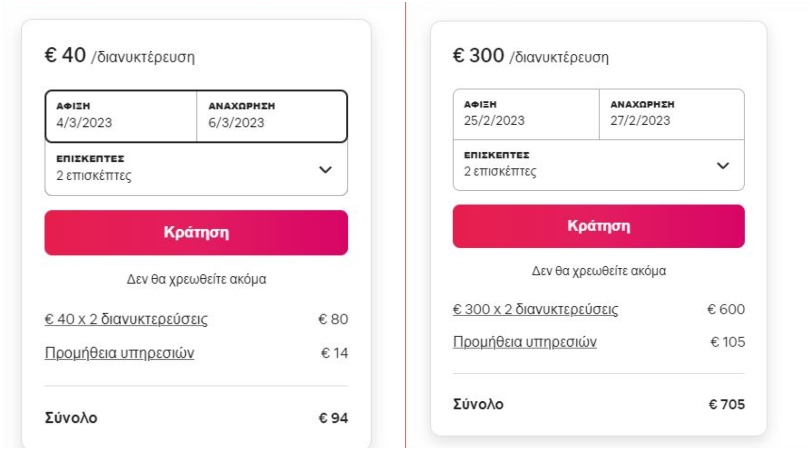The height and width of the screenshot is (450, 810).
Task: Expand guests chevron in the €300 card
Action: (723, 165)
